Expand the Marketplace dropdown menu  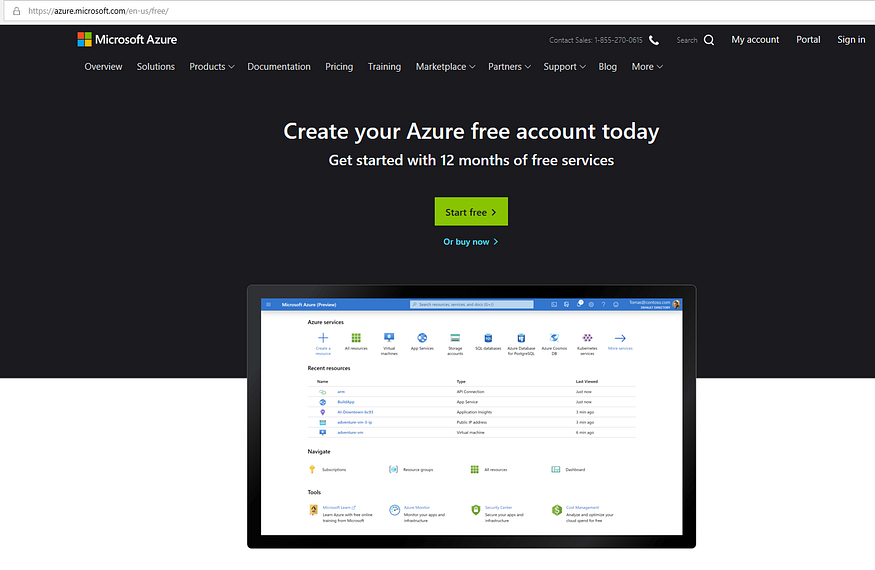point(445,66)
